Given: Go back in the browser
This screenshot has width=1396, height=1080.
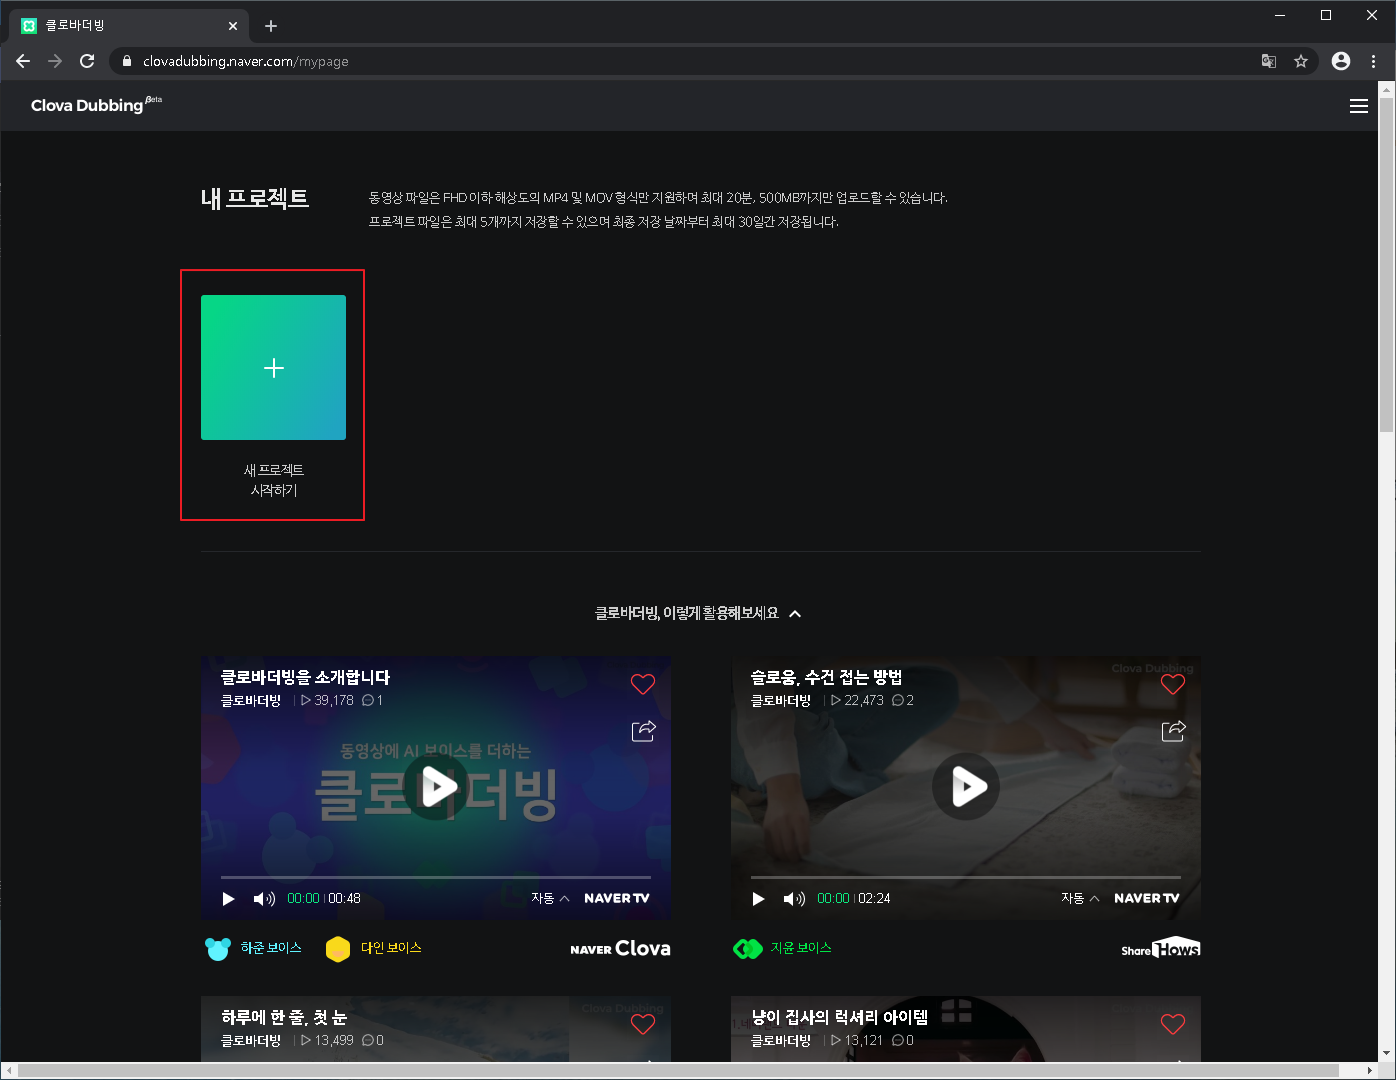Looking at the screenshot, I should [23, 61].
